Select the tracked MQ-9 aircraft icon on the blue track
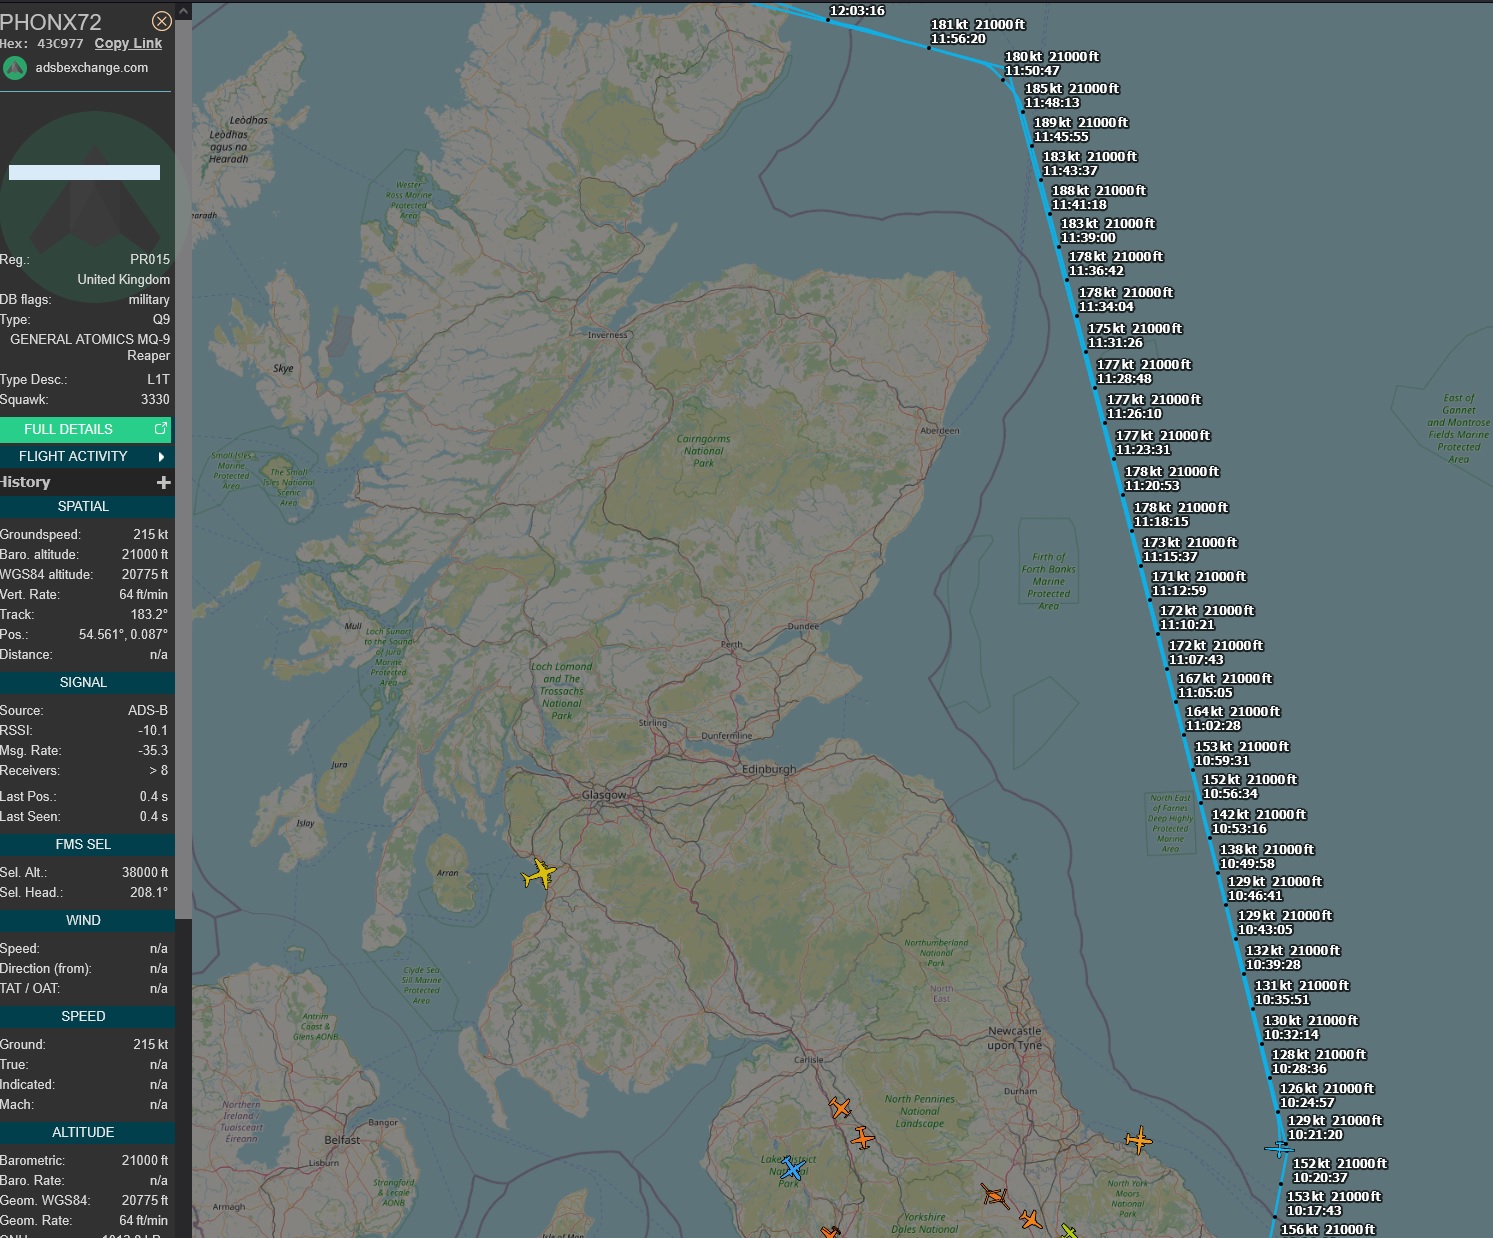 pyautogui.click(x=1279, y=1149)
